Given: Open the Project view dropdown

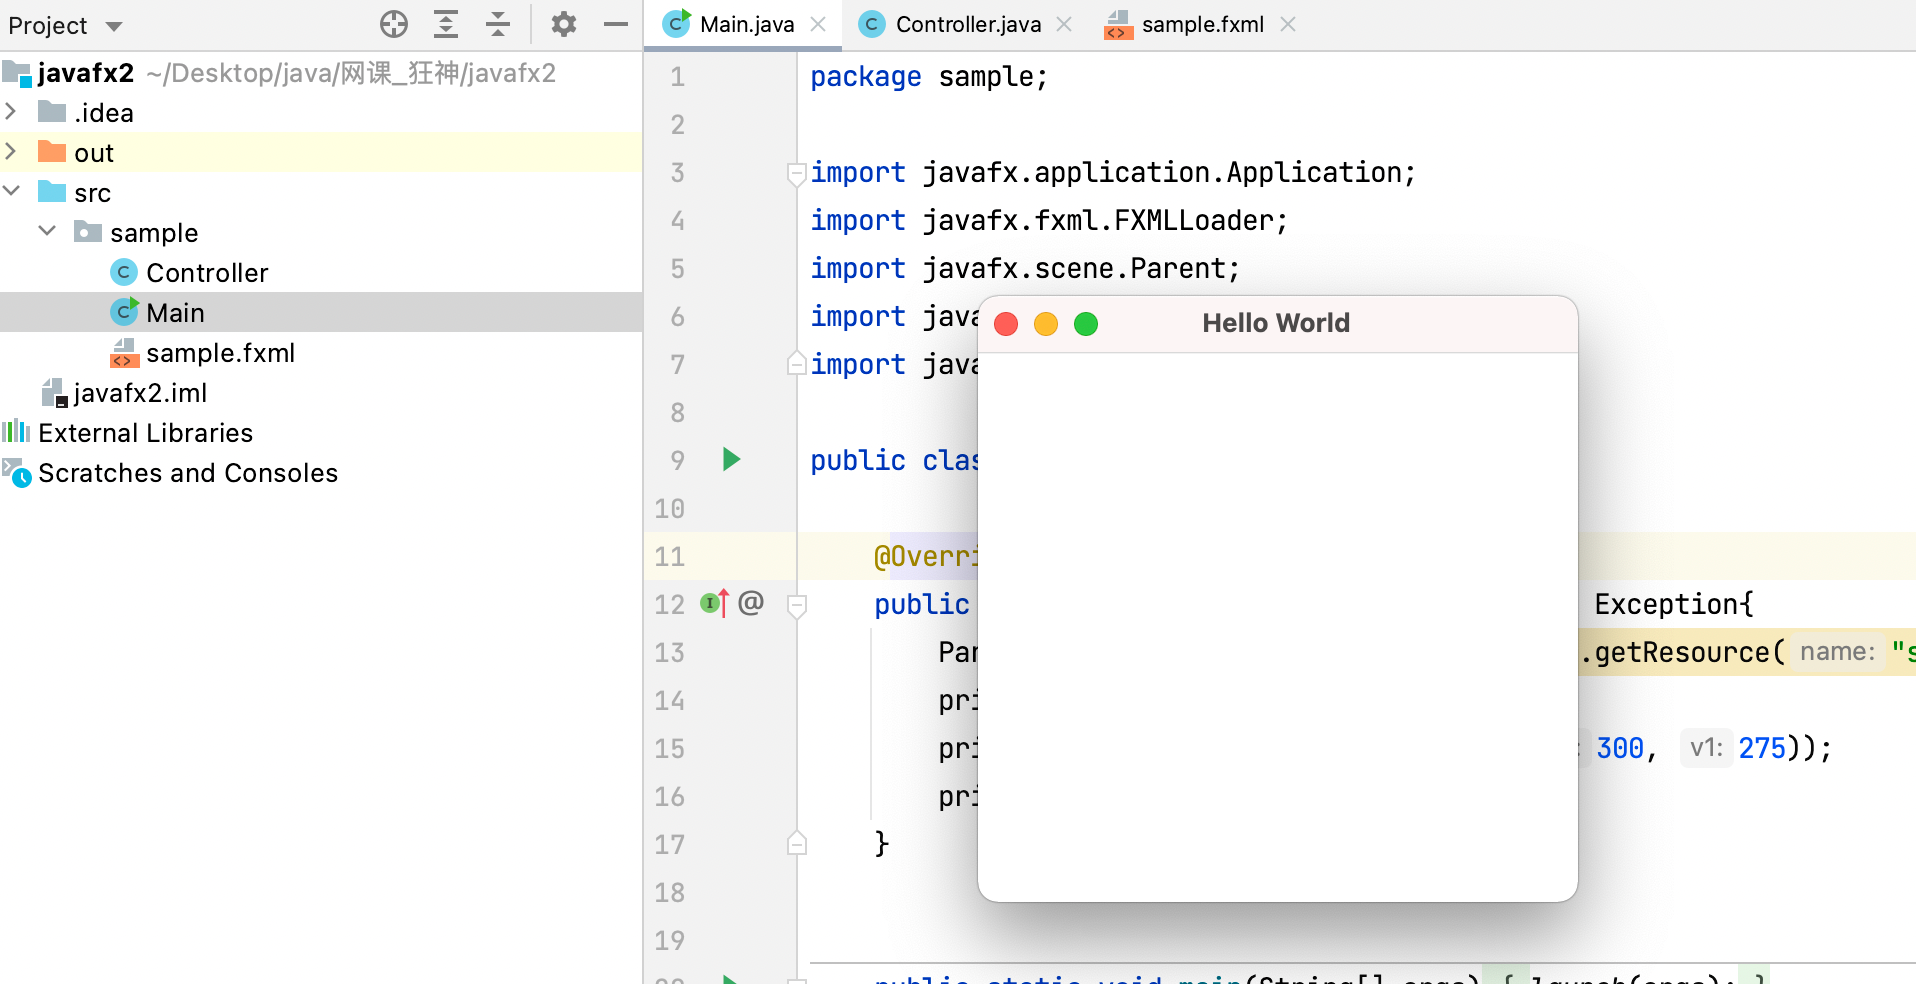Looking at the screenshot, I should pos(114,26).
